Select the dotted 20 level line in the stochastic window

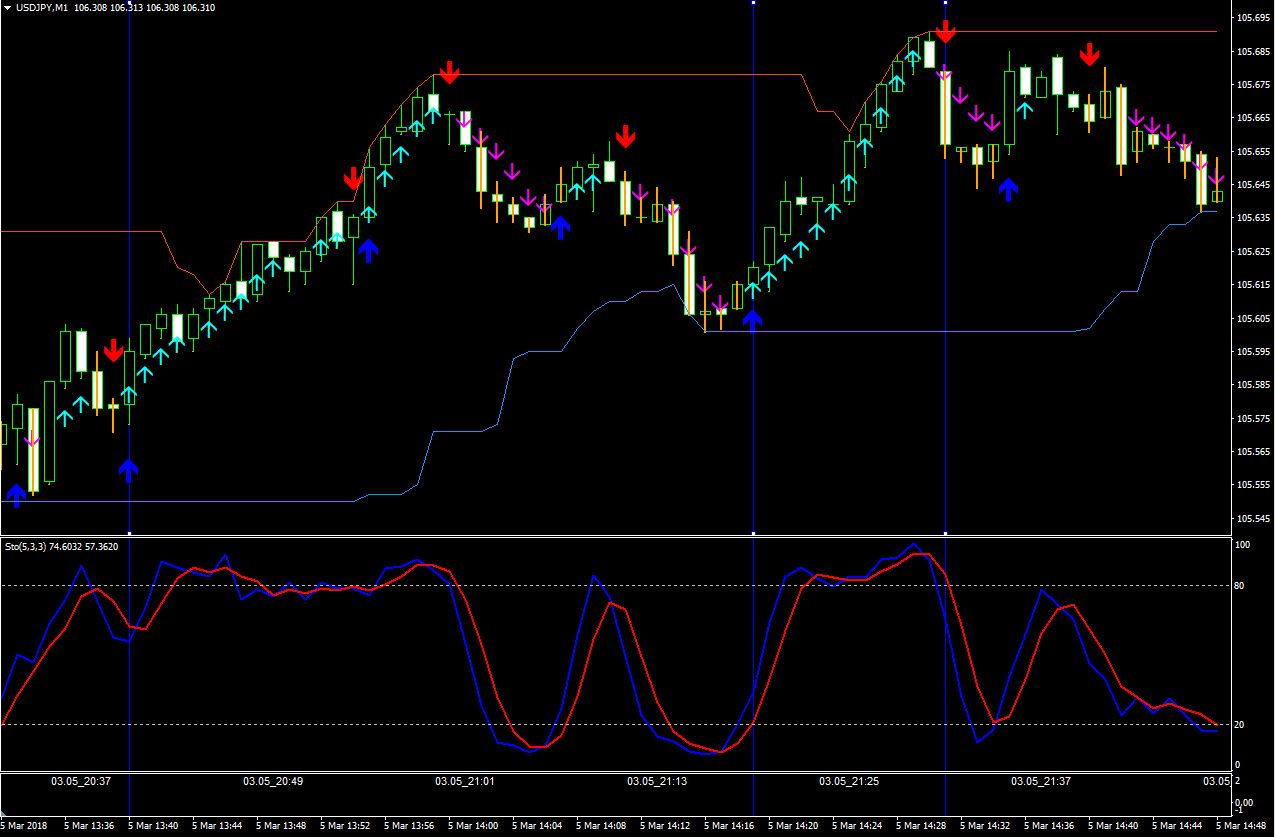[x=615, y=724]
